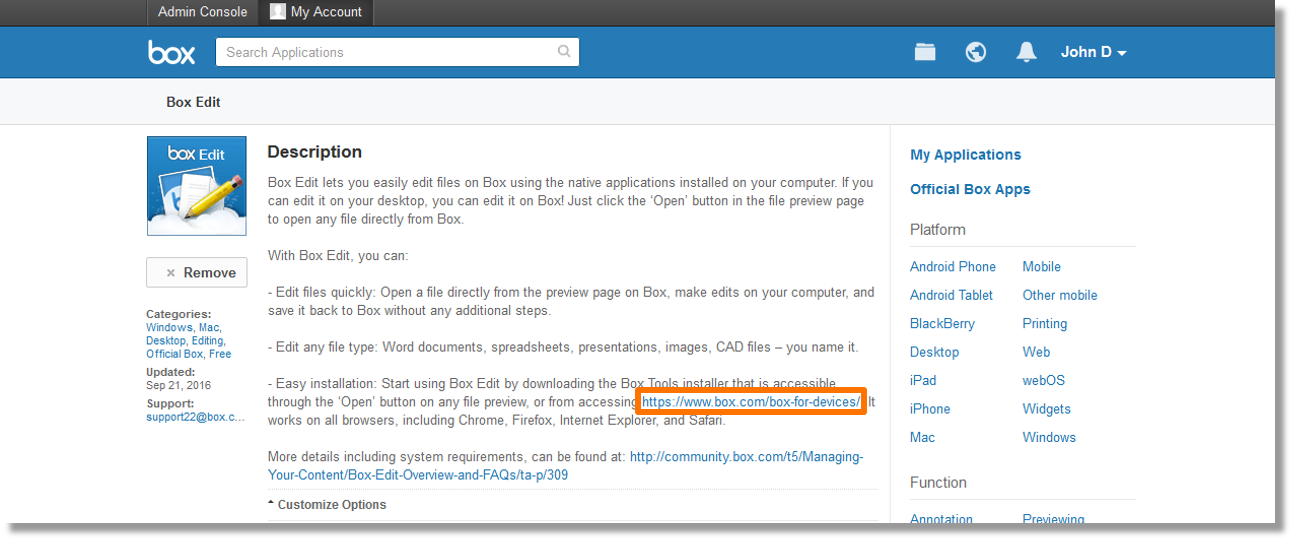Open the files folder icon in header
1293x541 pixels.
click(x=925, y=52)
